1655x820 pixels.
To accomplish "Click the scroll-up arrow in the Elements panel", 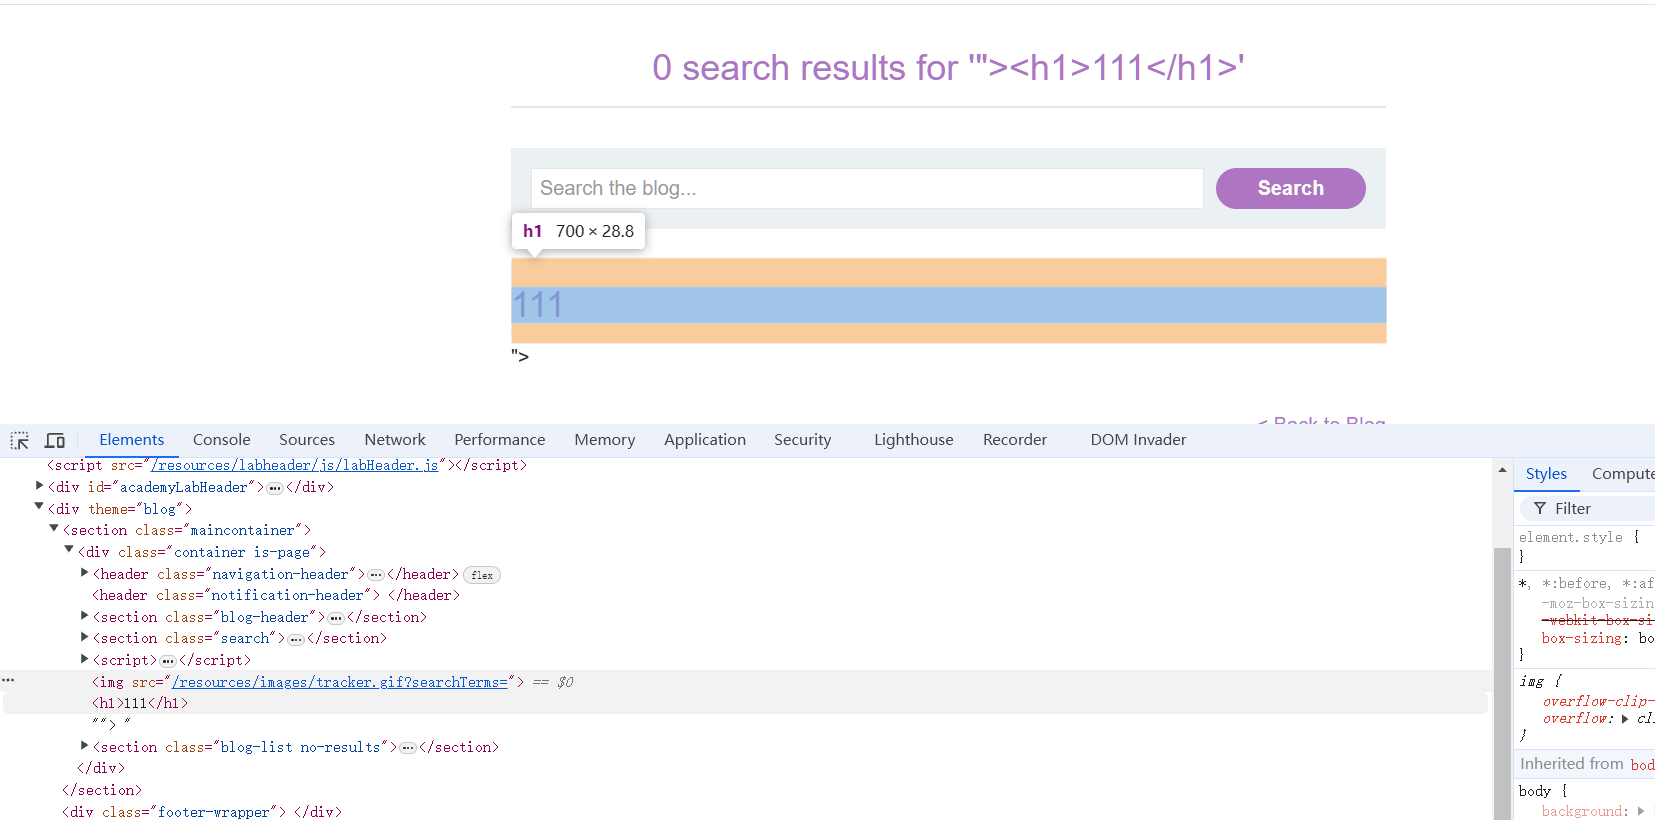I will [1502, 470].
